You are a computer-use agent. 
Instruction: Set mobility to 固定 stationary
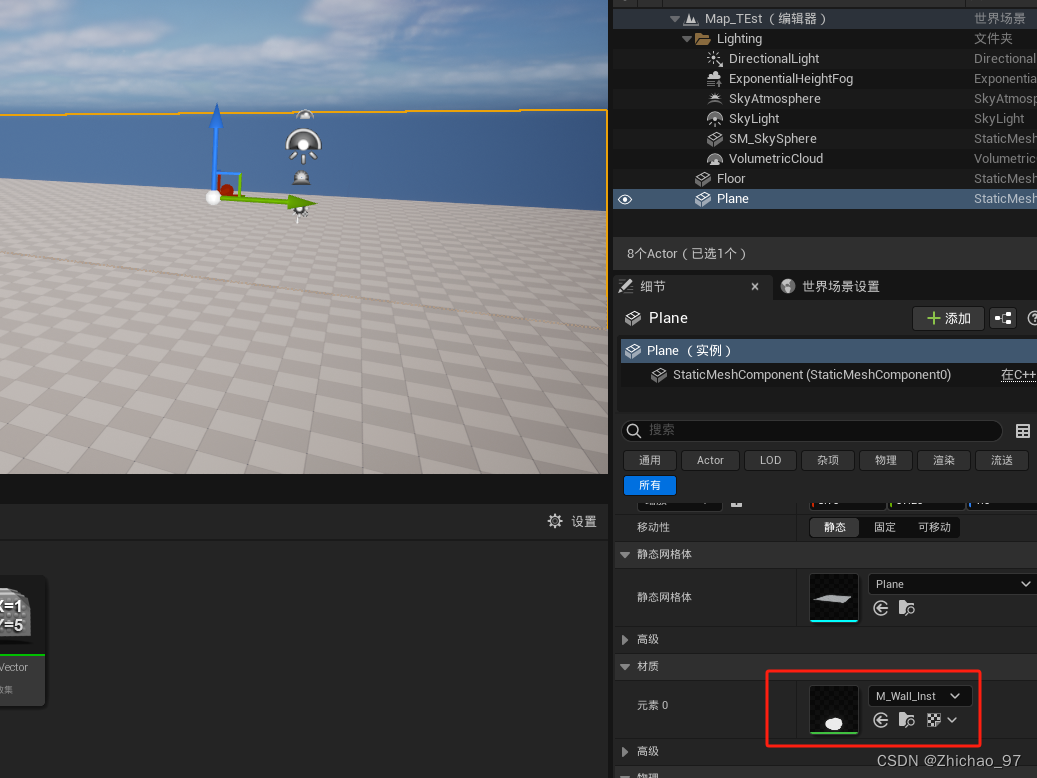point(884,527)
